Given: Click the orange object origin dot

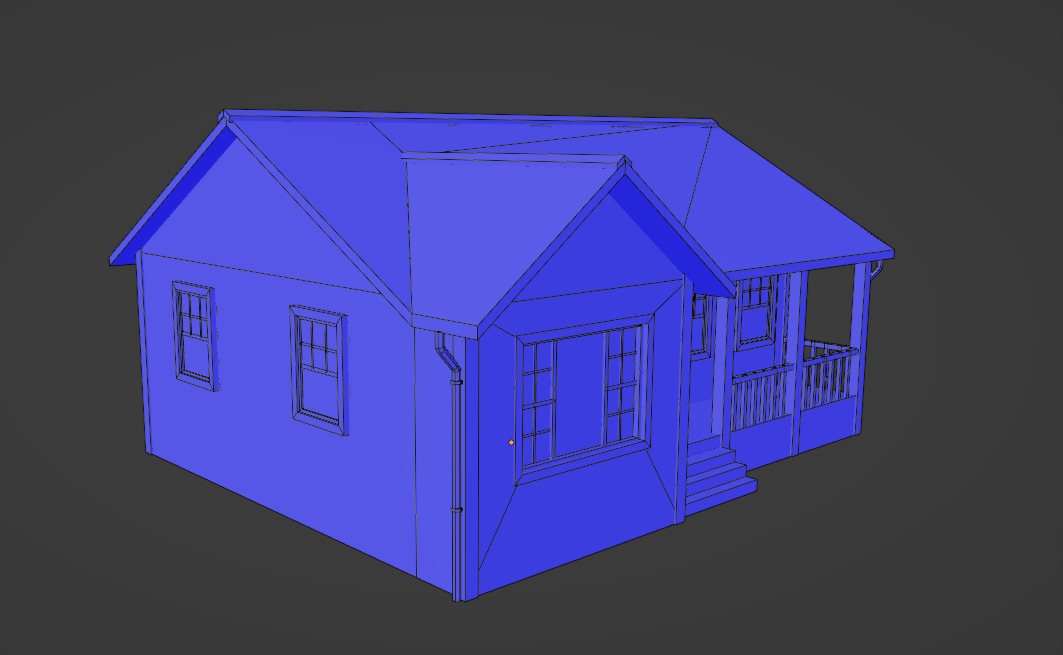Looking at the screenshot, I should [x=511, y=442].
